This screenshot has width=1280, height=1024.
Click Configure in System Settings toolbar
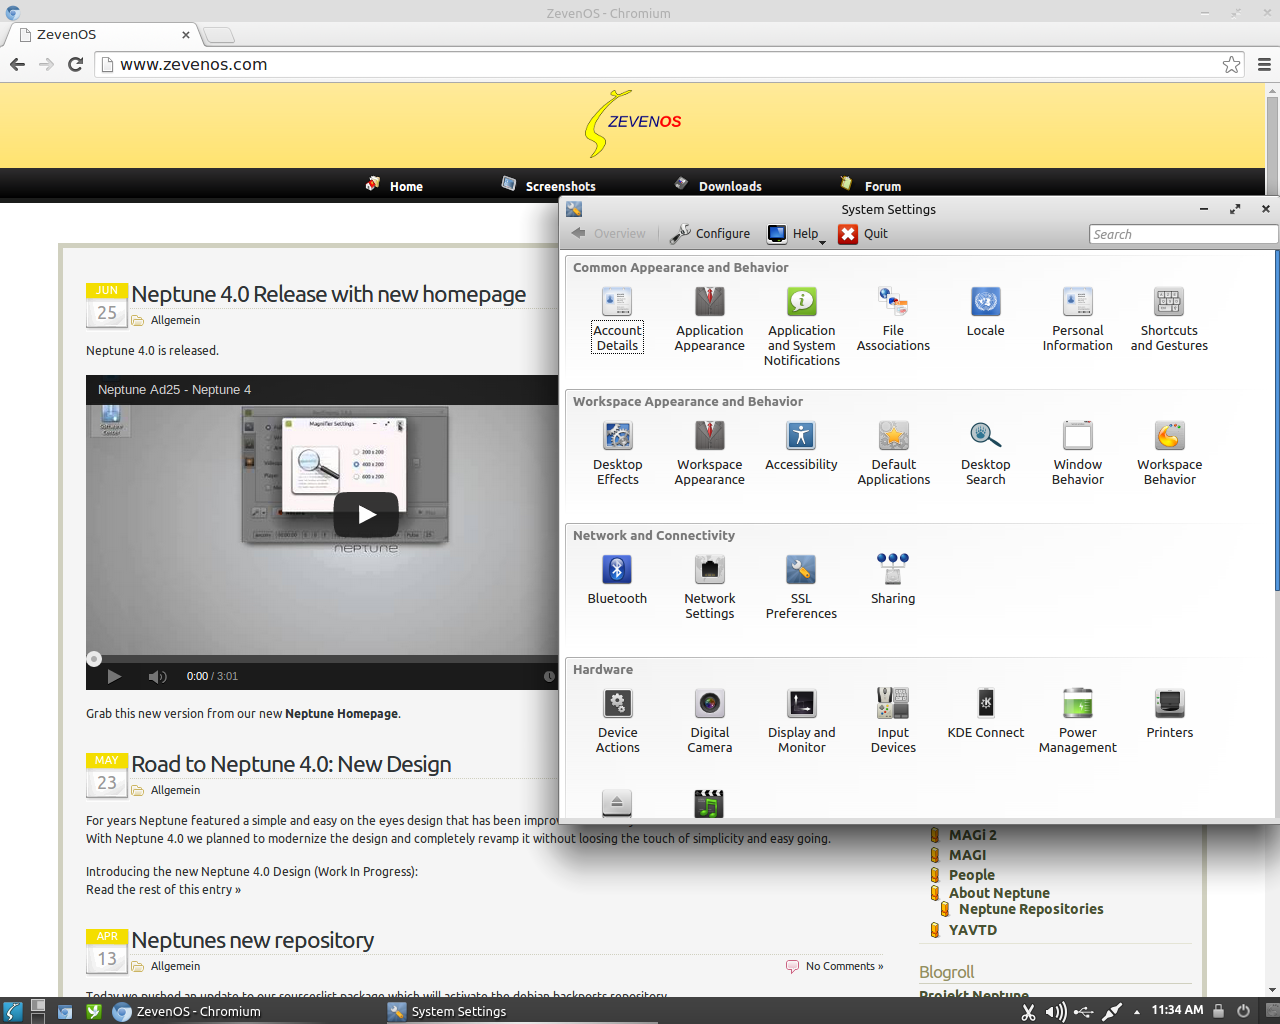coord(710,233)
